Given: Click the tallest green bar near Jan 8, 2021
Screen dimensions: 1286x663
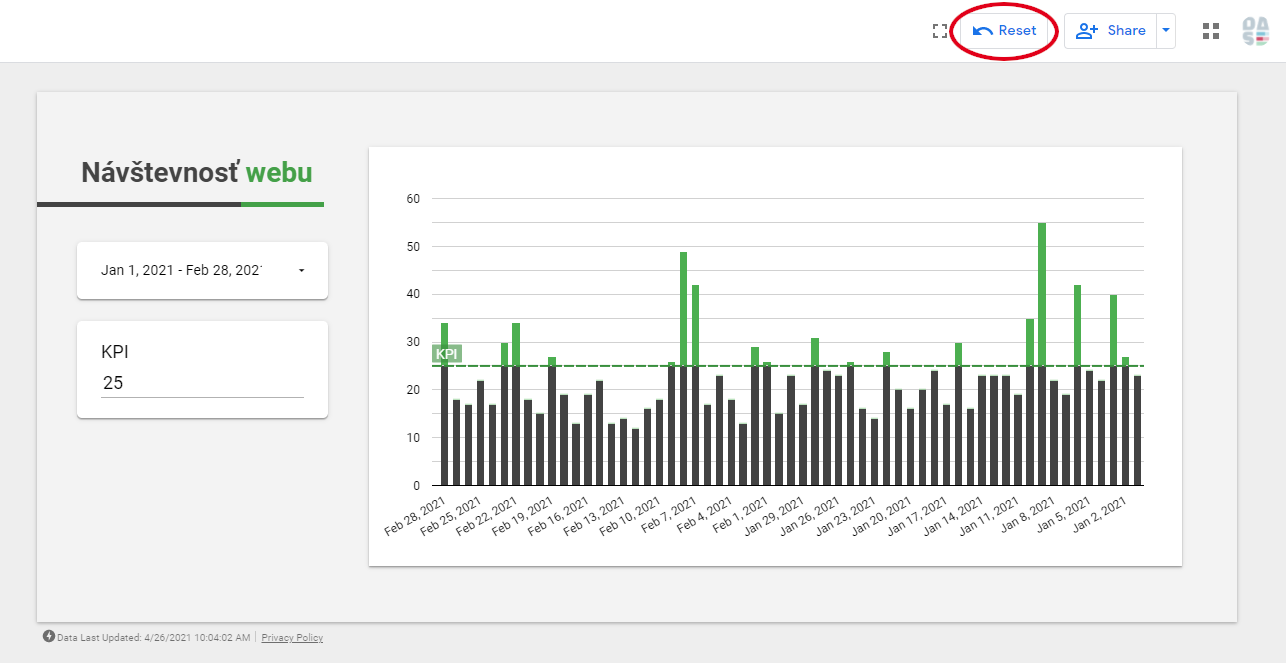Looking at the screenshot, I should pyautogui.click(x=1042, y=294).
